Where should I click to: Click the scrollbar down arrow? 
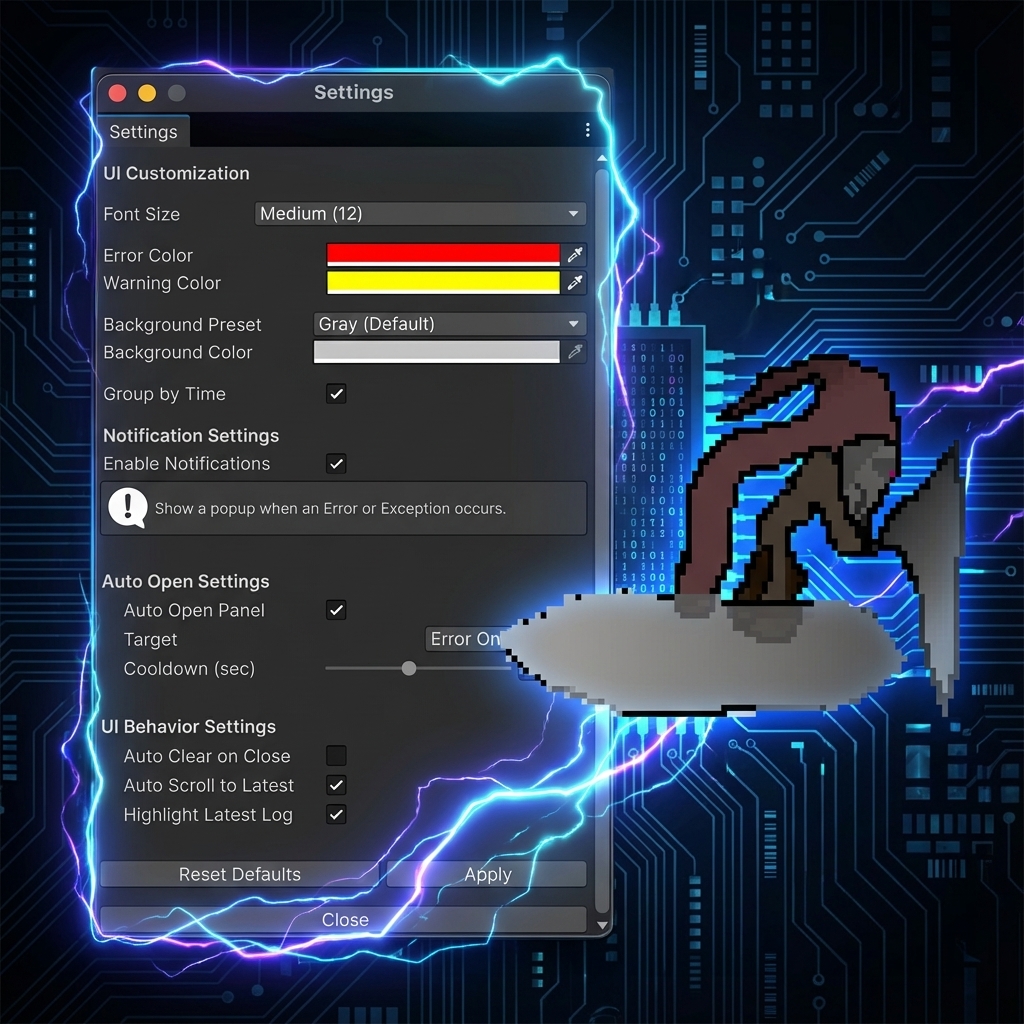click(x=602, y=926)
